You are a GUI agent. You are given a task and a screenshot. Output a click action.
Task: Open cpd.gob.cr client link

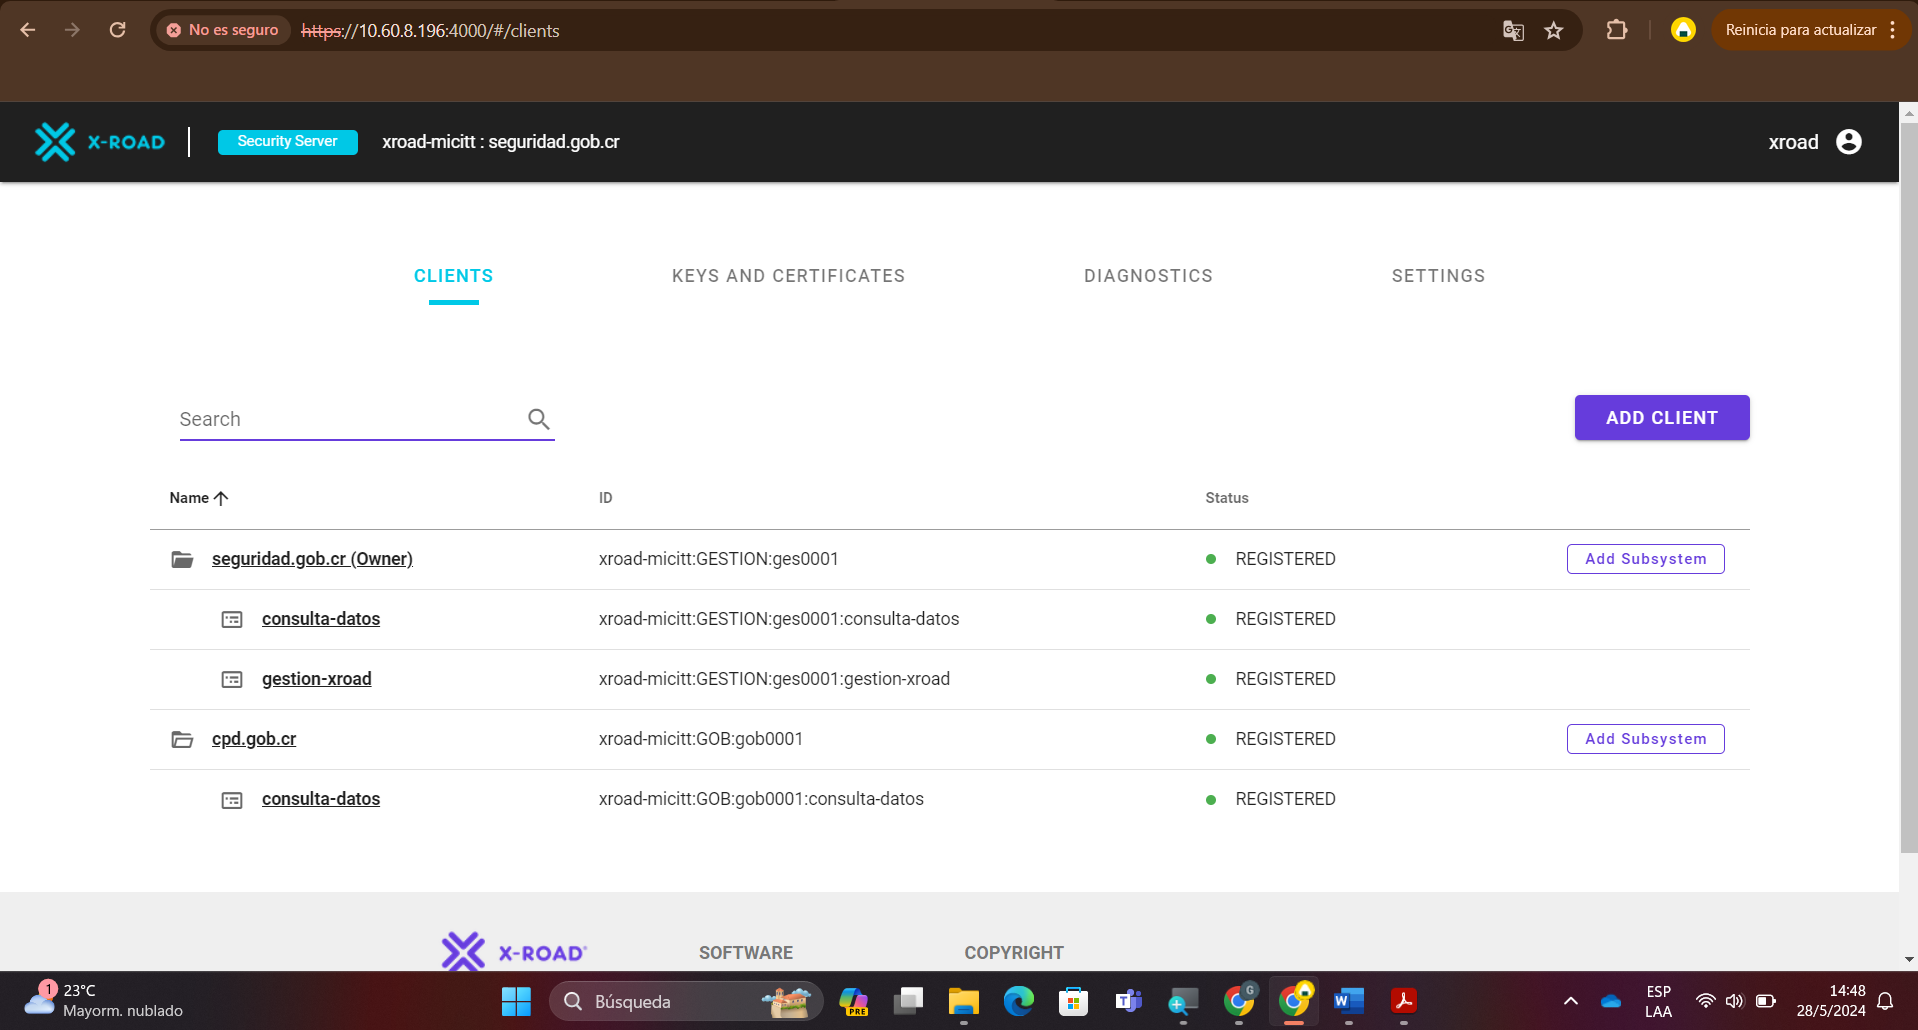254,739
